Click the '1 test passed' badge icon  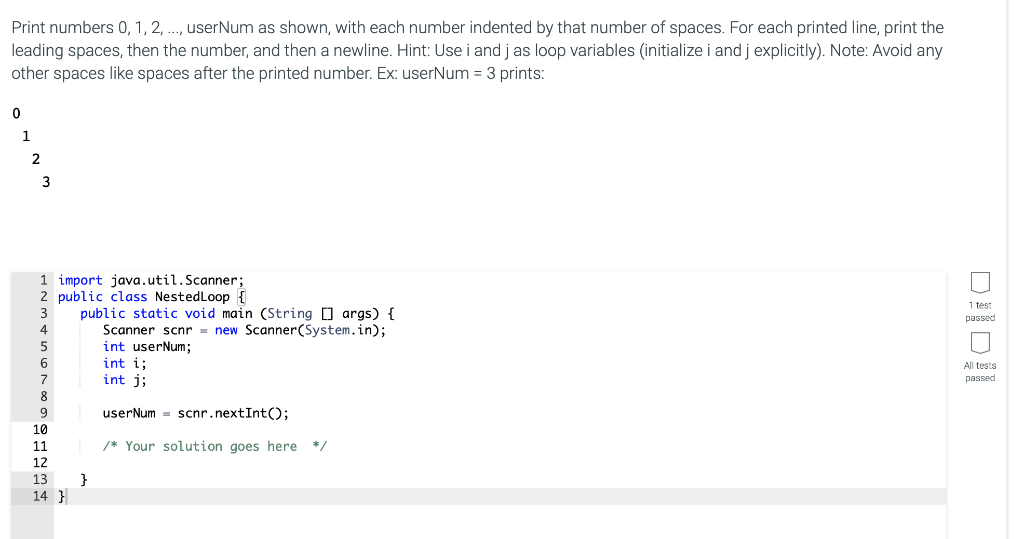[x=980, y=282]
